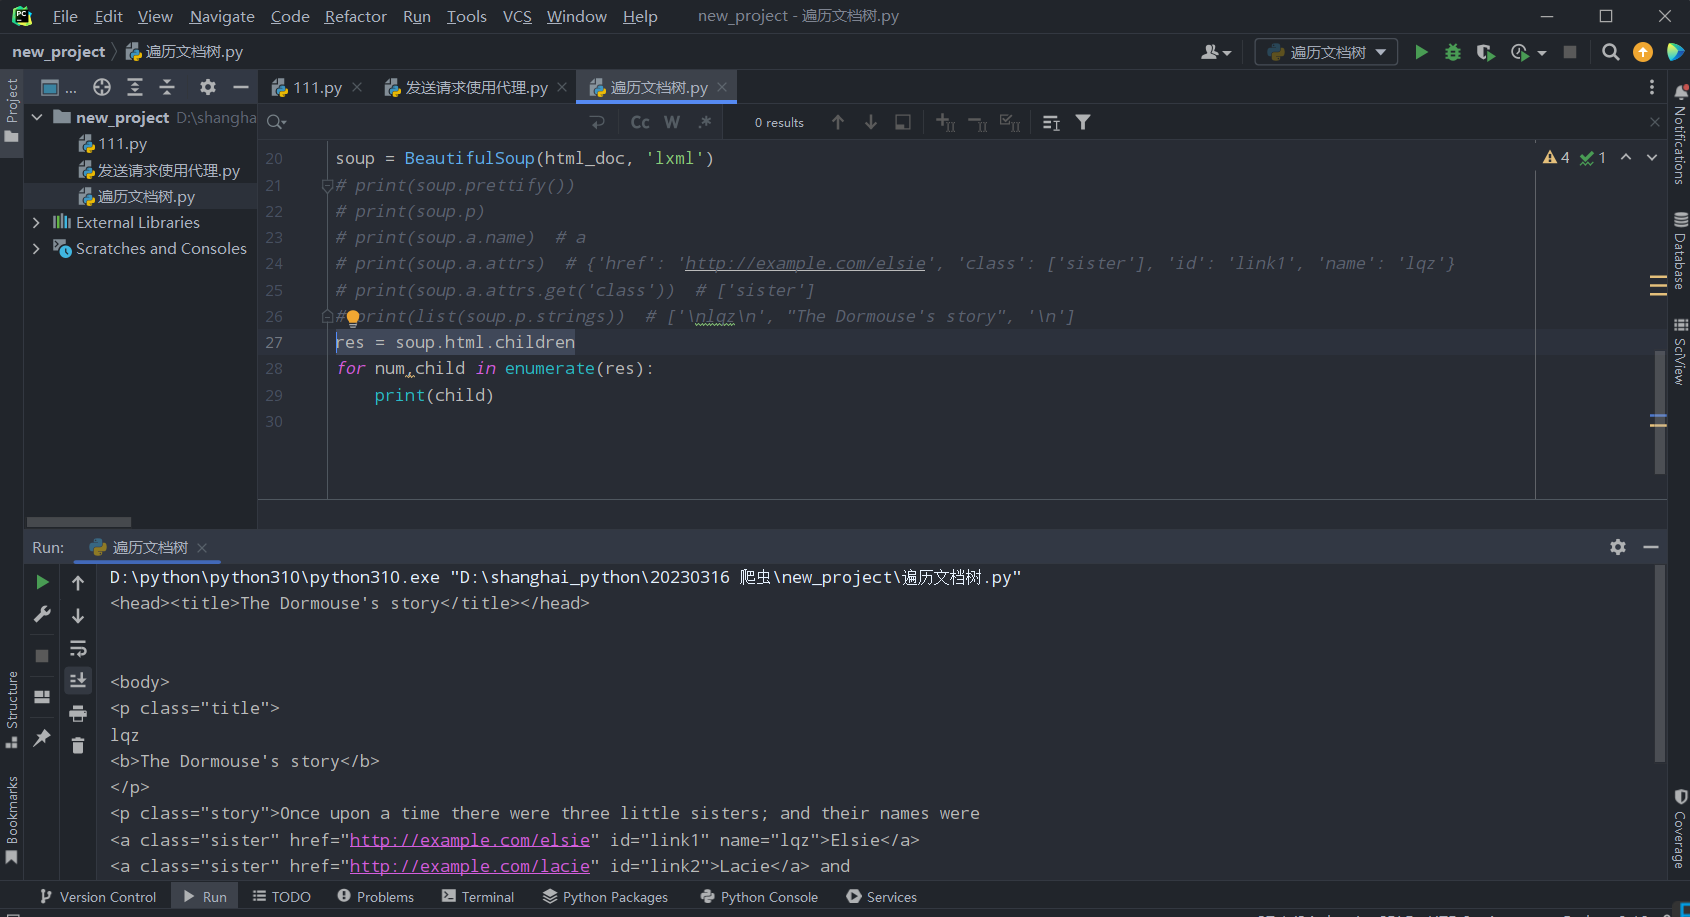Image resolution: width=1690 pixels, height=917 pixels.
Task: Click the lightbulb intention icon on line 26
Action: point(353,319)
